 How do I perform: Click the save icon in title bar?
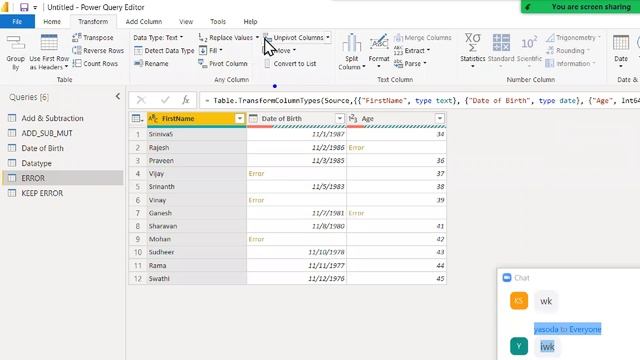(24, 7)
